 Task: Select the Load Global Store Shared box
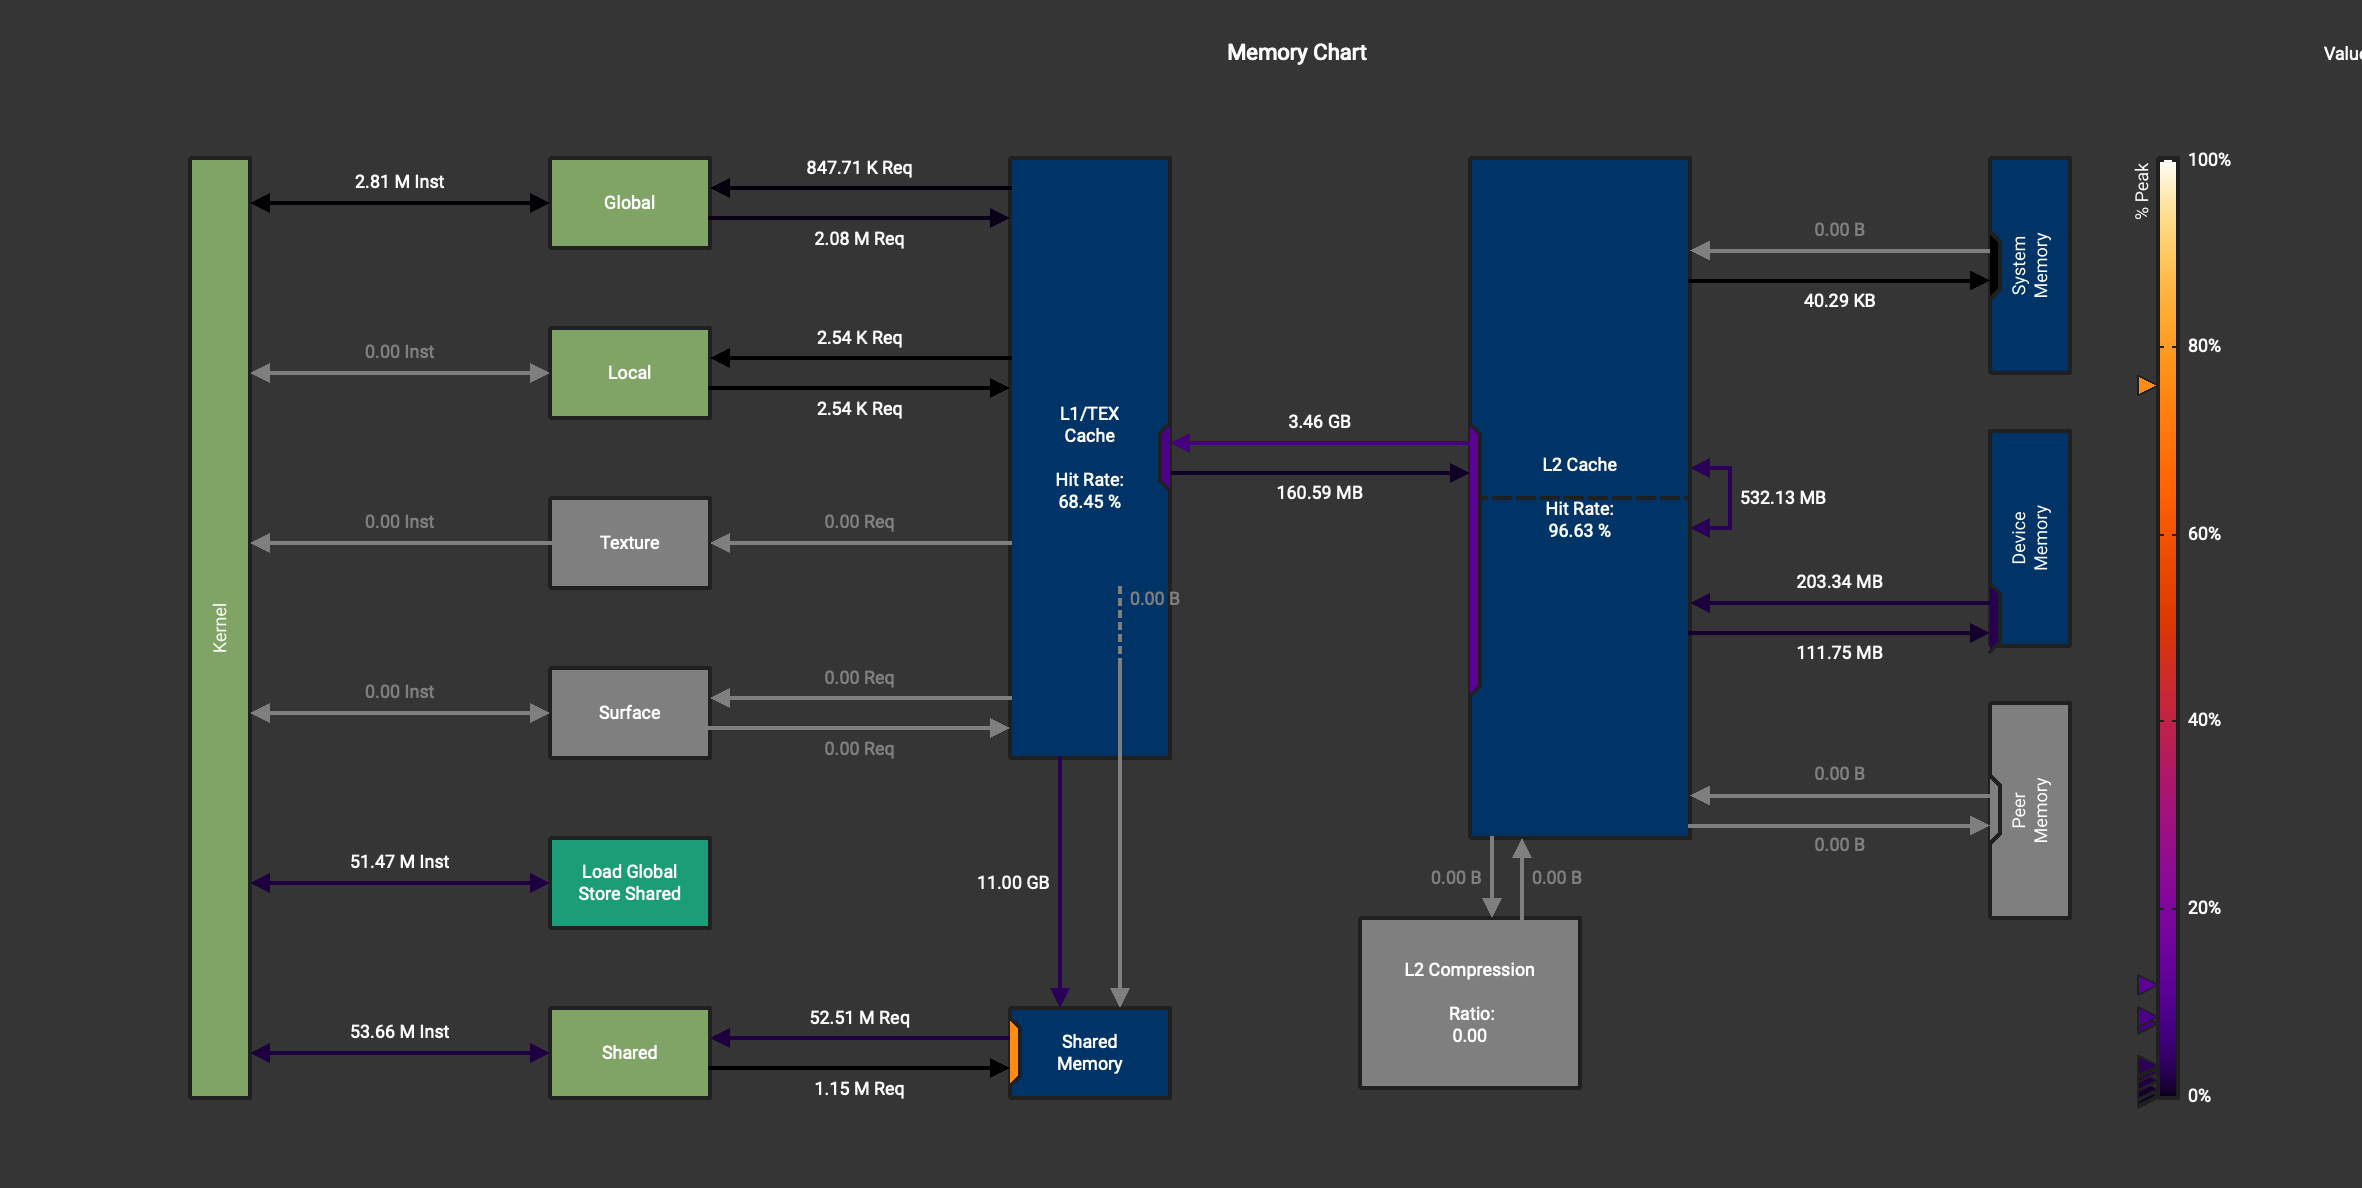point(630,883)
